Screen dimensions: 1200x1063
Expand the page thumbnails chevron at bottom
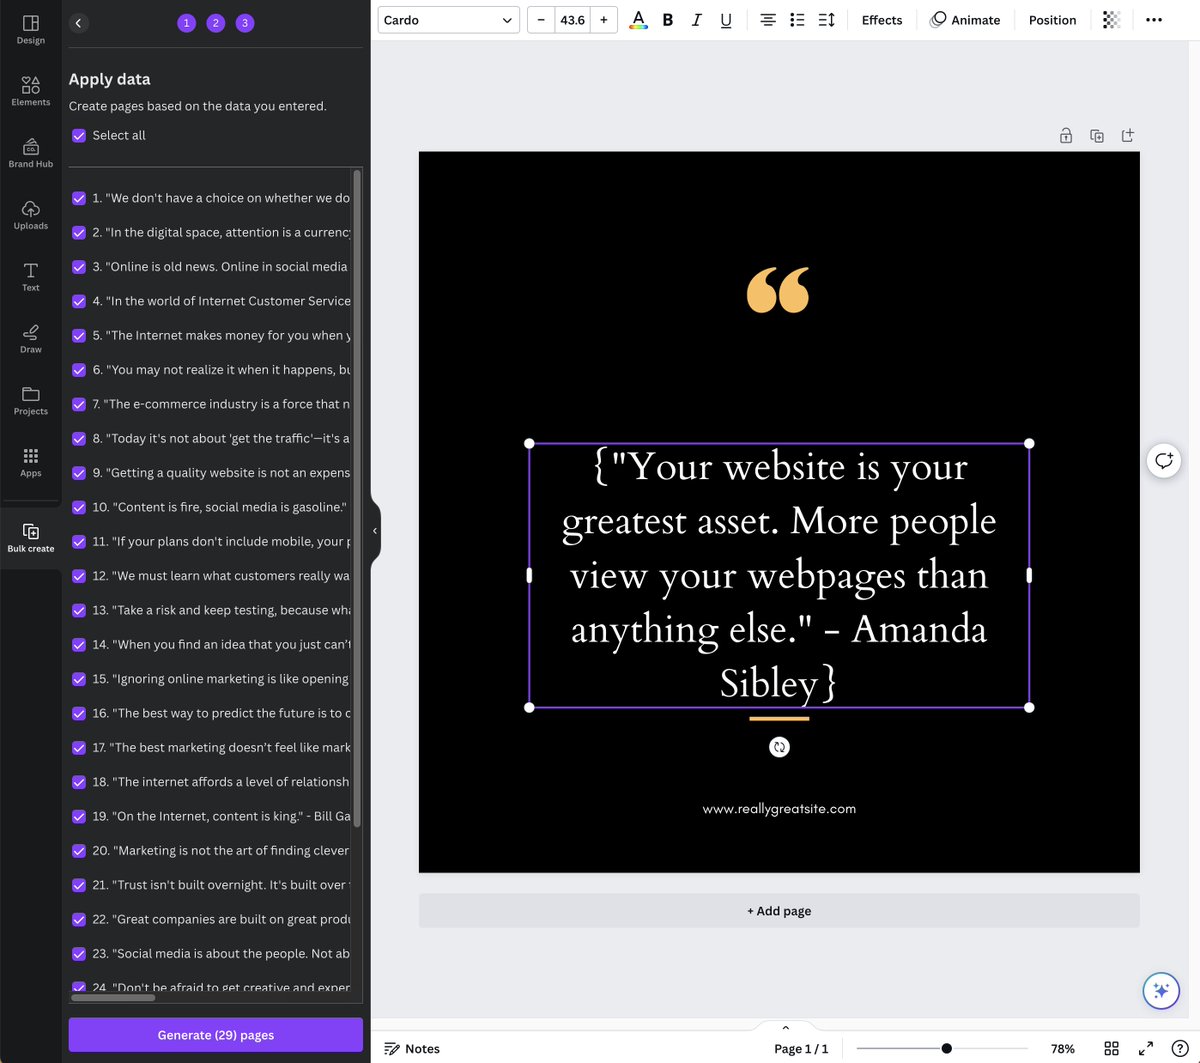tap(785, 1027)
